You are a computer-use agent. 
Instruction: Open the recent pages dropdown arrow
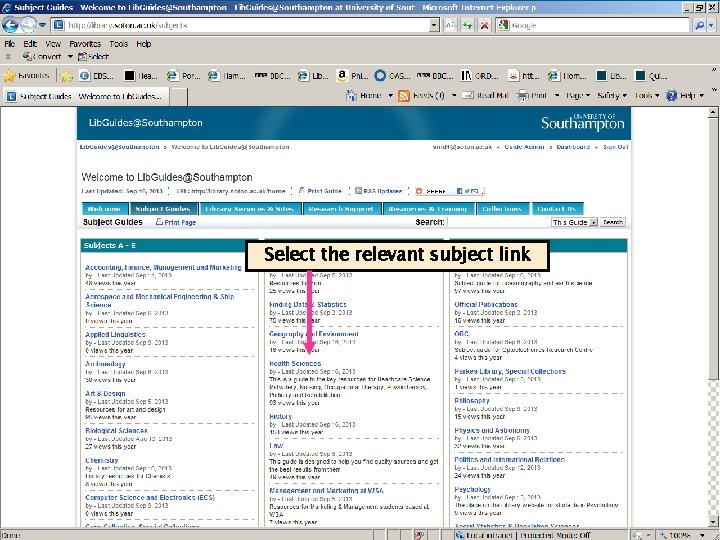pos(42,25)
